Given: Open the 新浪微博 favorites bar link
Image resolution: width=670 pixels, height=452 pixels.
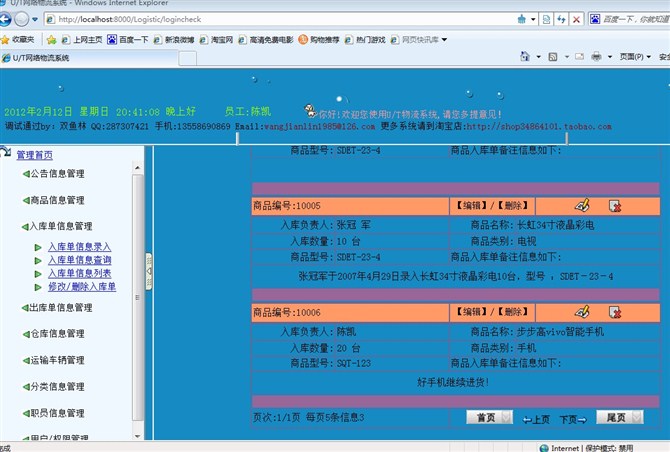Looking at the screenshot, I should pyautogui.click(x=174, y=40).
